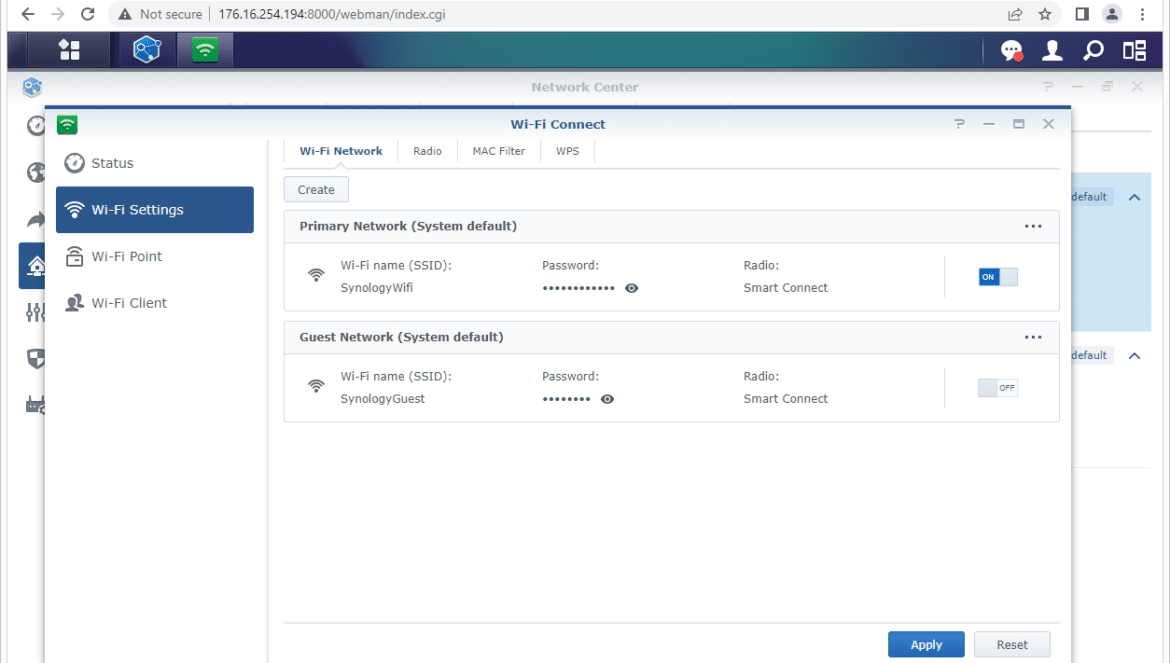Reveal the SynologyGuest password
The image size is (1170, 663).
(x=607, y=399)
